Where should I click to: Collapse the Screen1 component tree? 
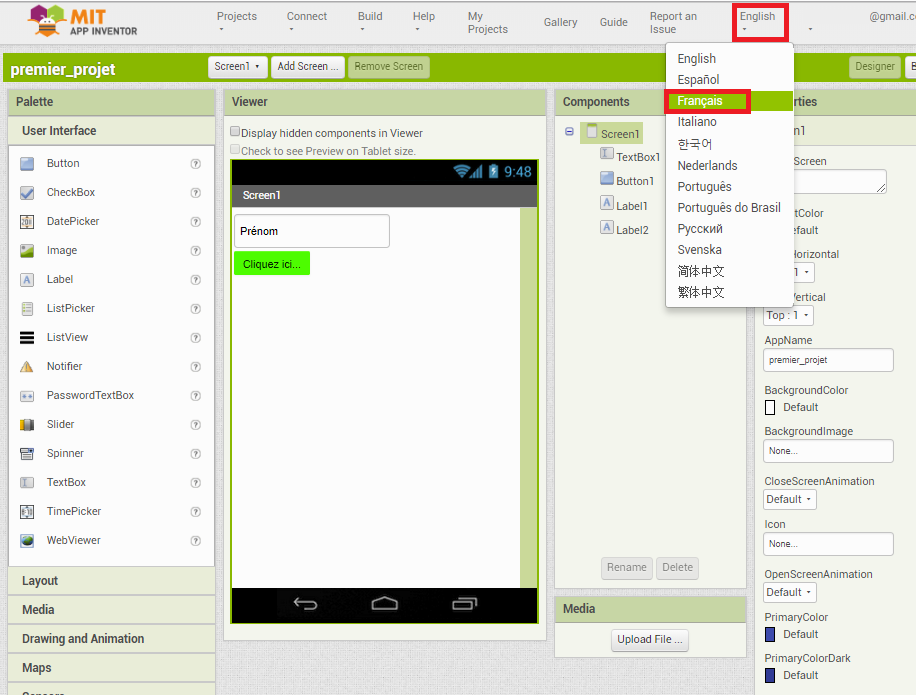tap(569, 132)
